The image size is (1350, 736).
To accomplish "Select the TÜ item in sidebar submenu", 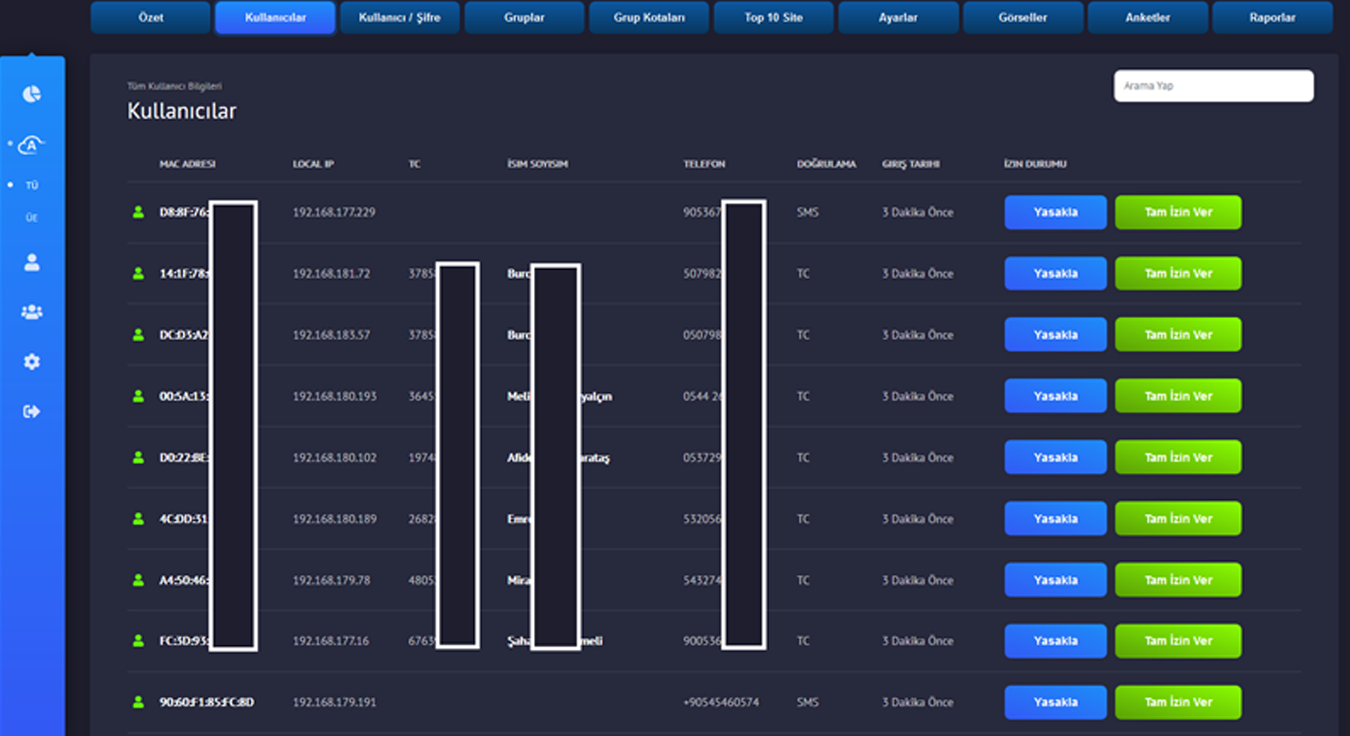I will coord(32,186).
